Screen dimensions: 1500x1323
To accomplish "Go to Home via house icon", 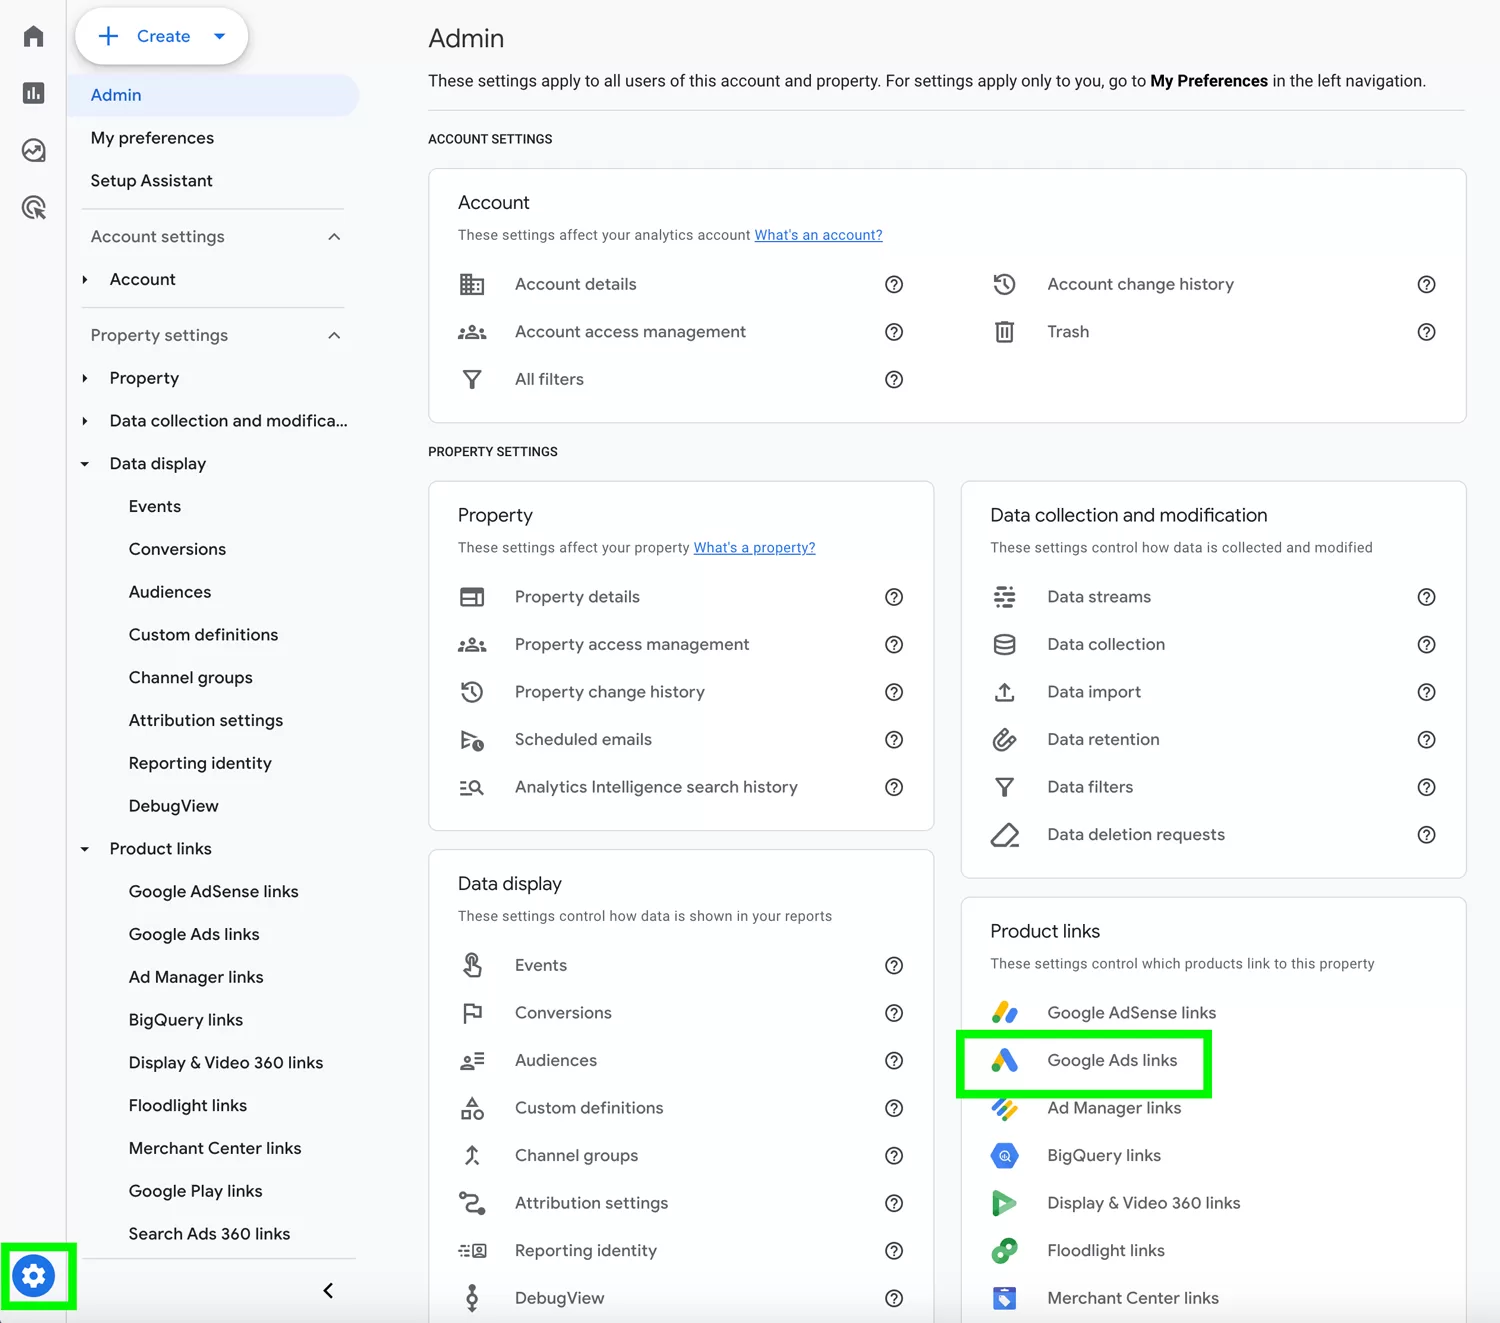I will (33, 36).
